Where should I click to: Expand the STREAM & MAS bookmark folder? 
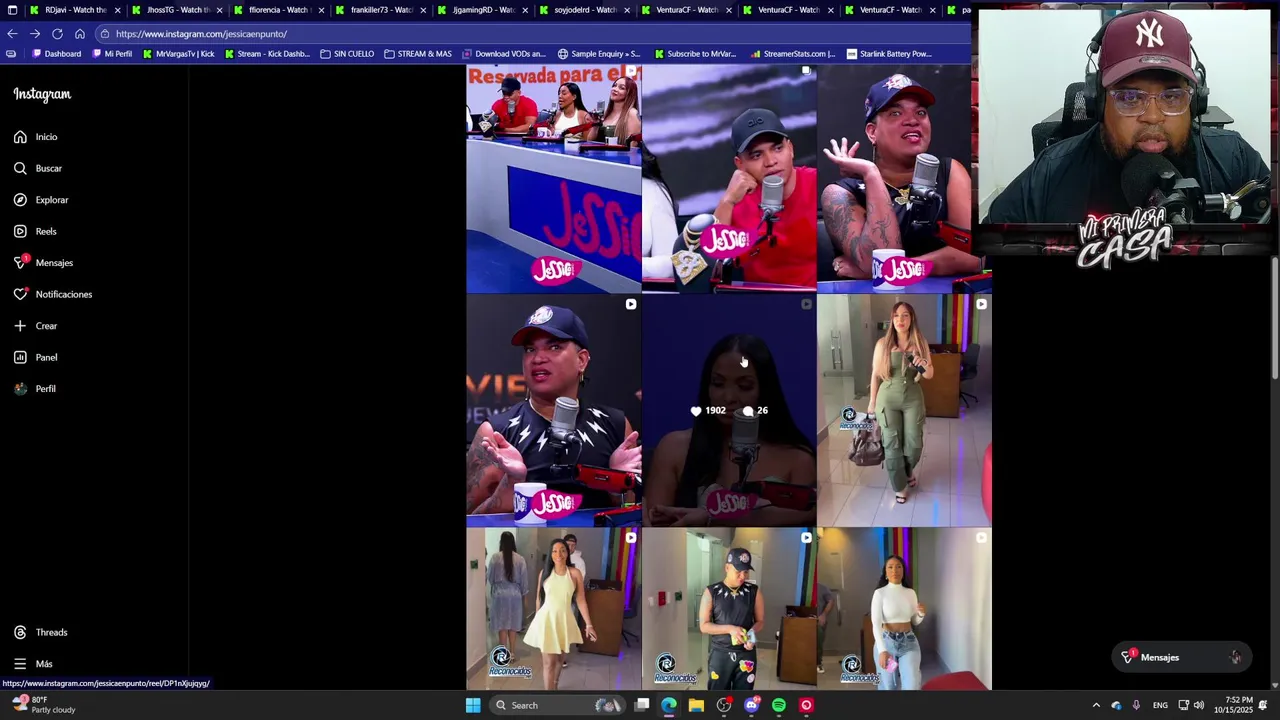click(418, 54)
